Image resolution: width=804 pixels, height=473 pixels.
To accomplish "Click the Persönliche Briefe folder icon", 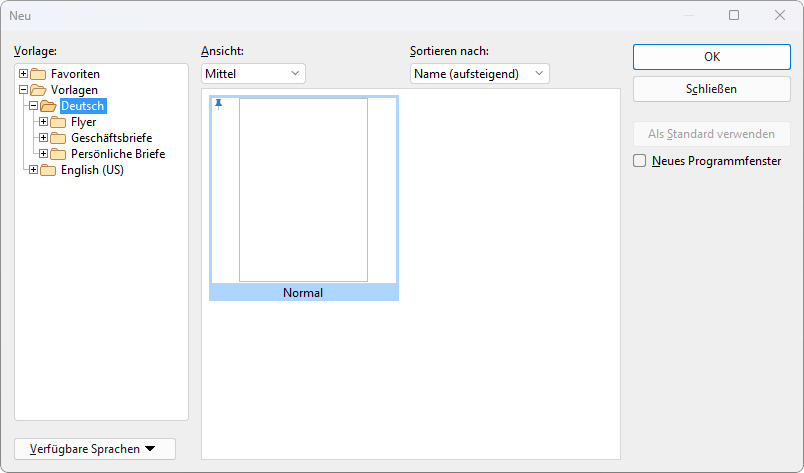I will pyautogui.click(x=58, y=154).
